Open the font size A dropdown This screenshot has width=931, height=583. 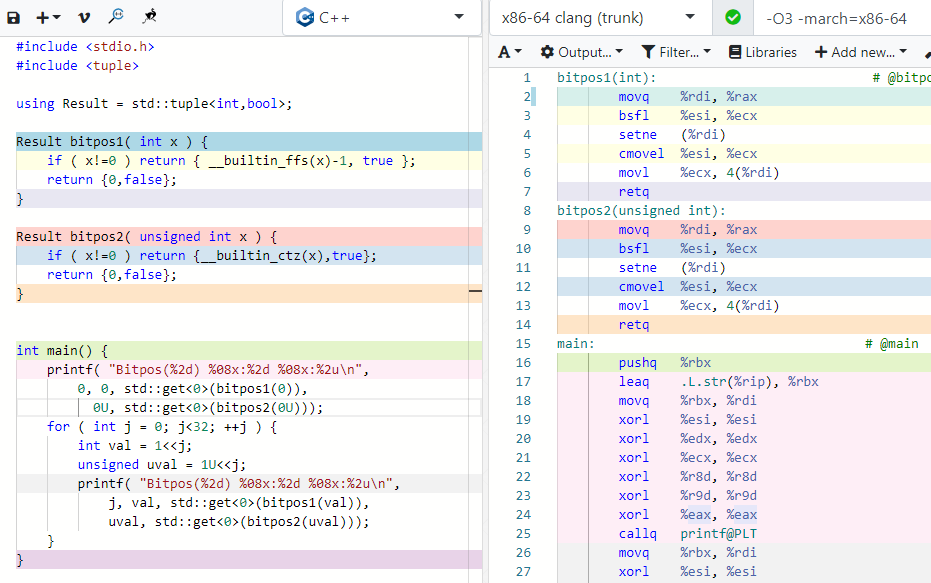tap(509, 52)
